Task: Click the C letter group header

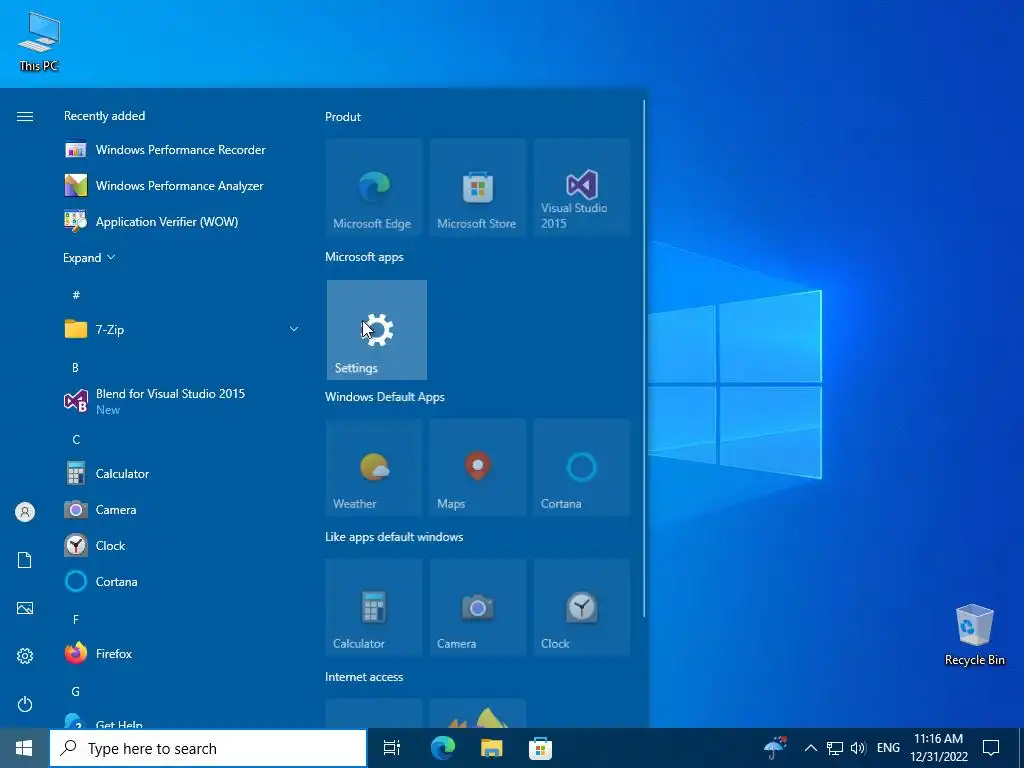Action: click(76, 440)
